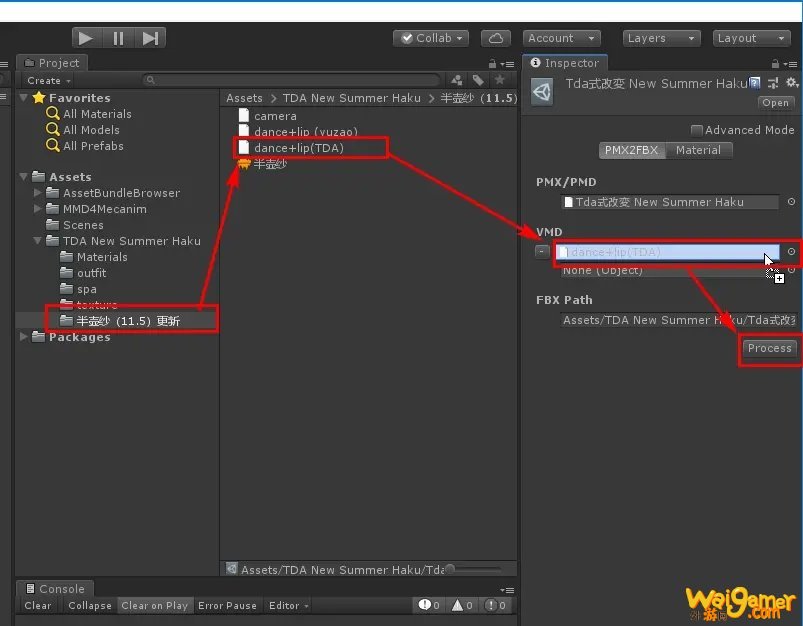This screenshot has height=626, width=803.
Task: Toggle Collapse in the Console
Action: 90,606
